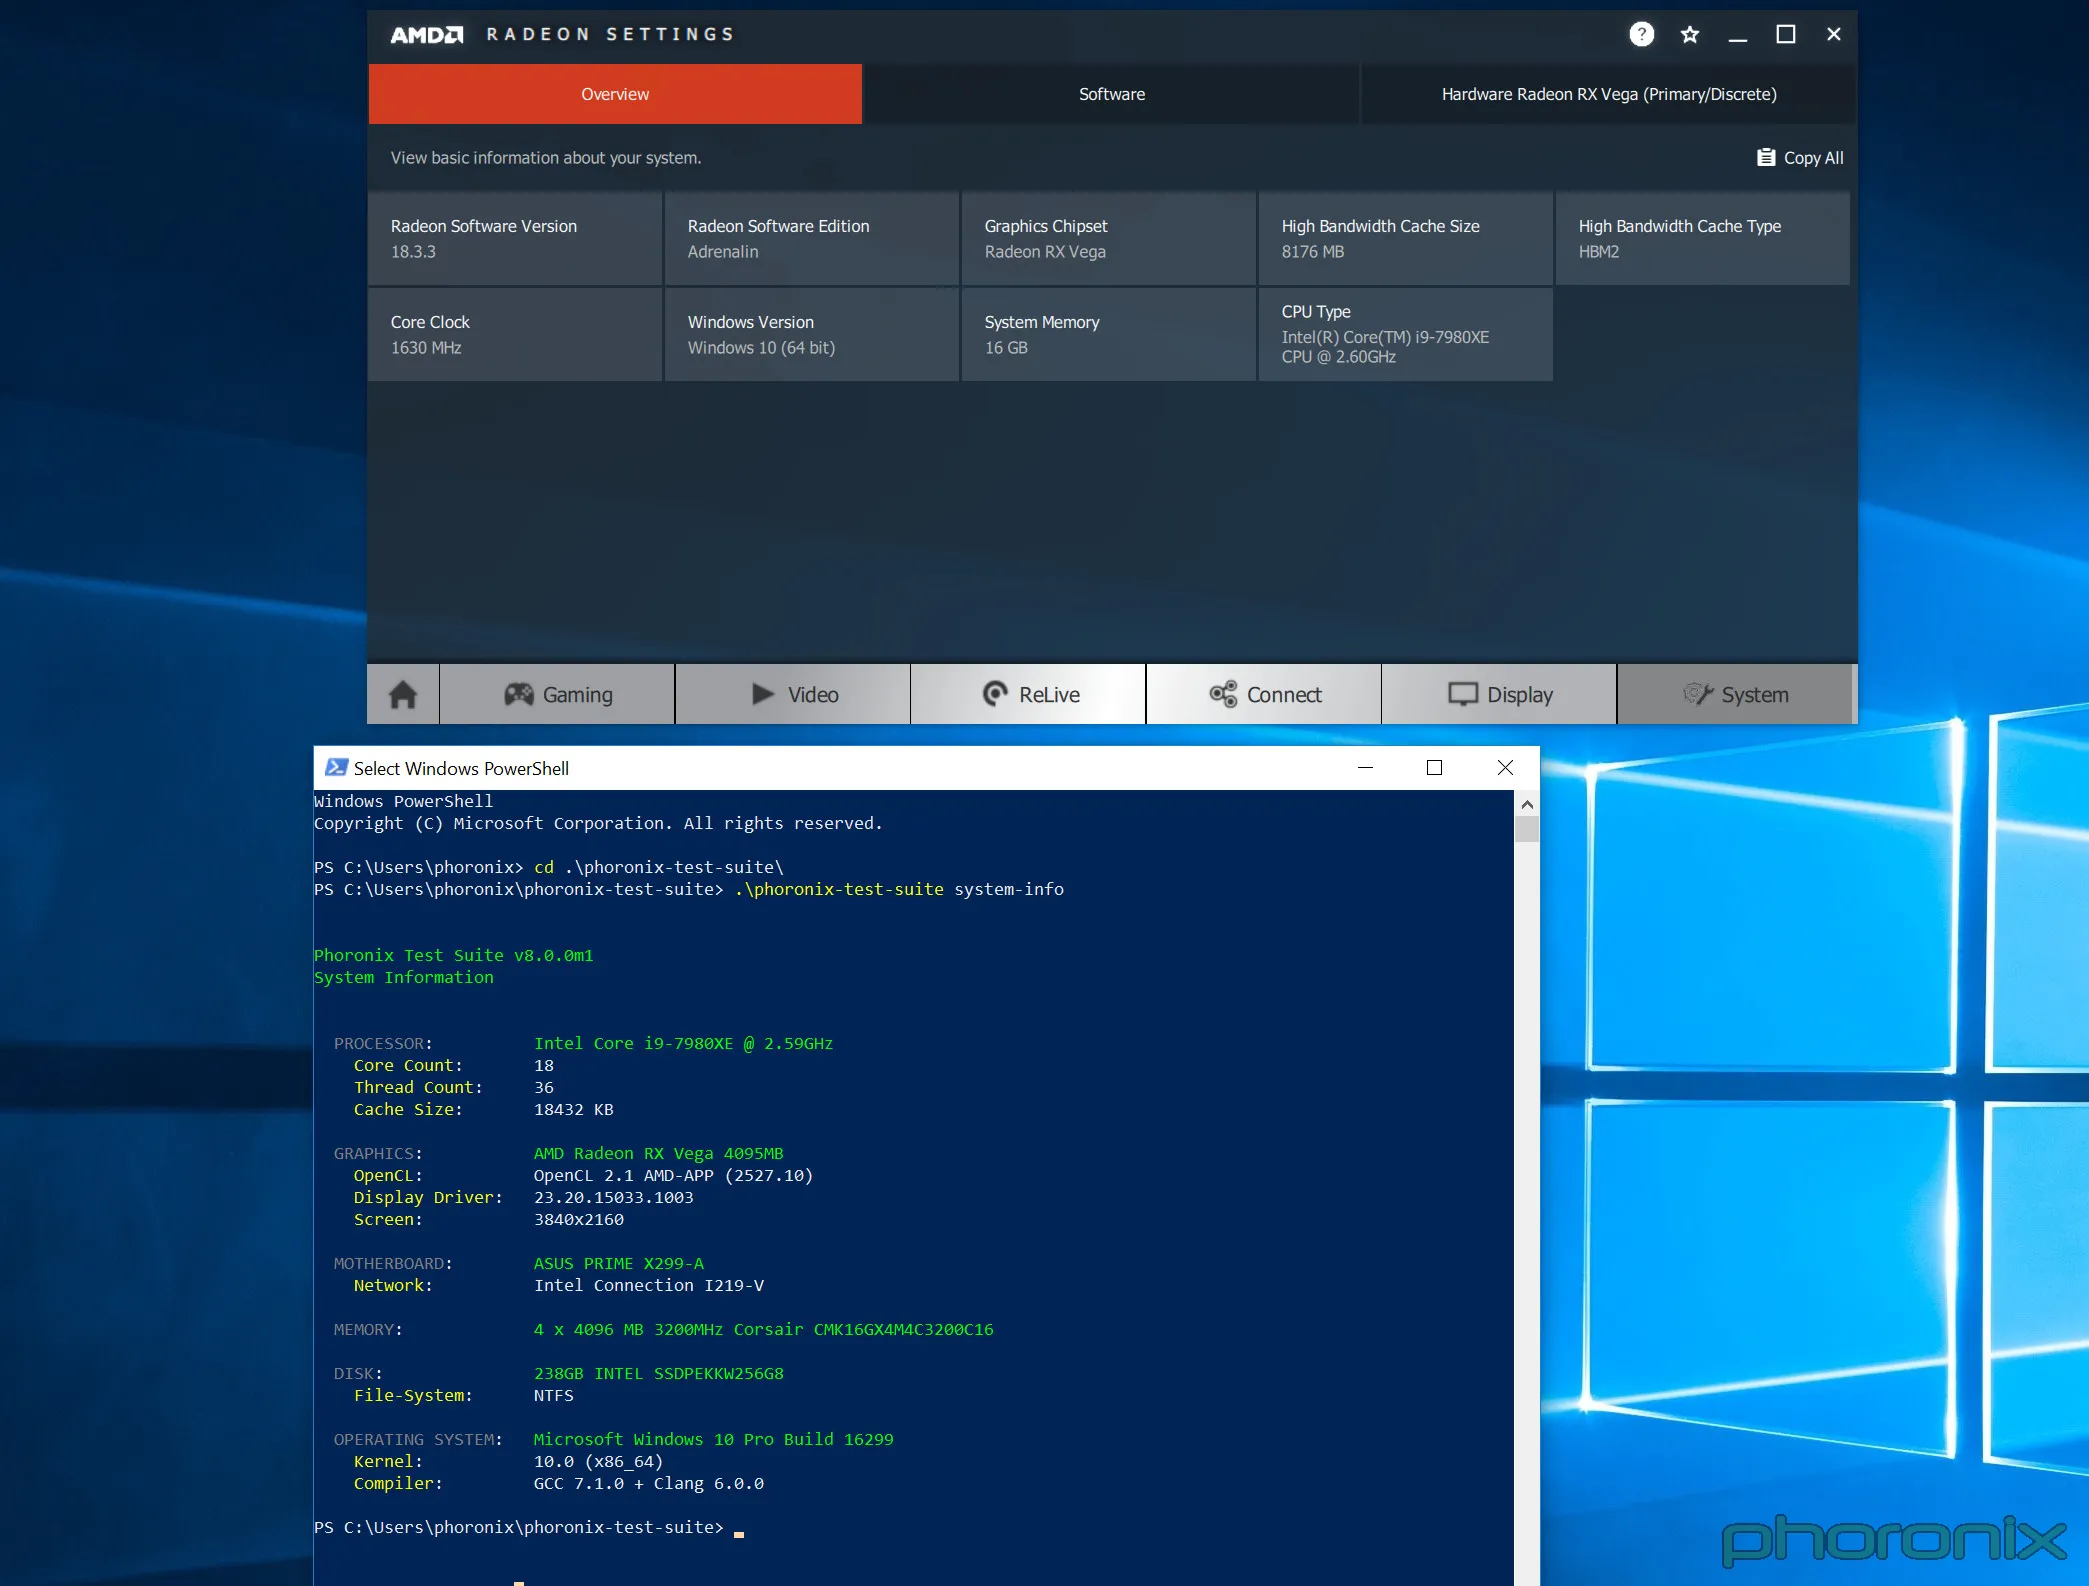Click 'Phoronix Test Suite v8.0.0m1' line

(453, 956)
